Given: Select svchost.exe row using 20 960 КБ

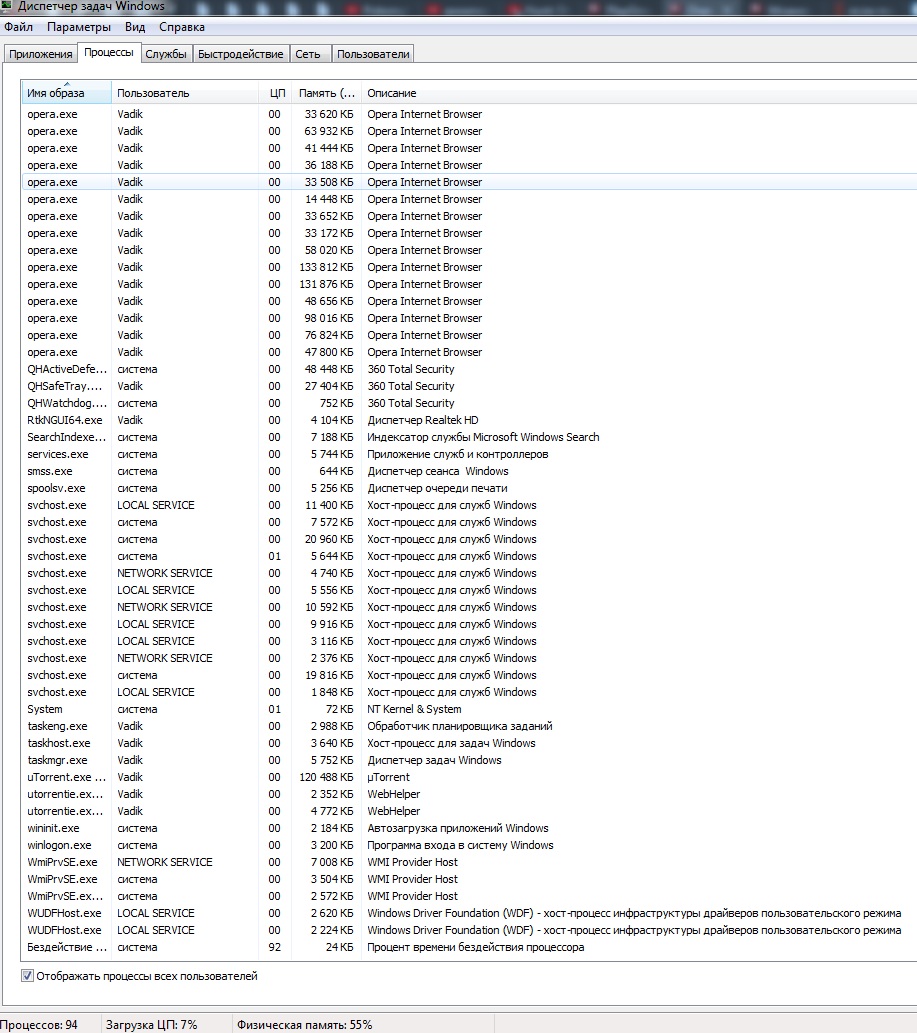Looking at the screenshot, I should (469, 539).
